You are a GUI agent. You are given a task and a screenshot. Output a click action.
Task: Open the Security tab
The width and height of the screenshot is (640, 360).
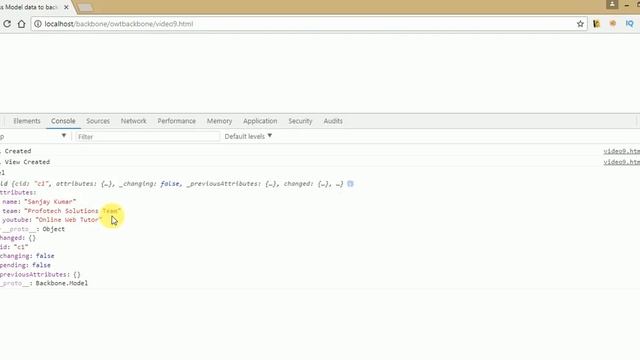click(x=300, y=121)
